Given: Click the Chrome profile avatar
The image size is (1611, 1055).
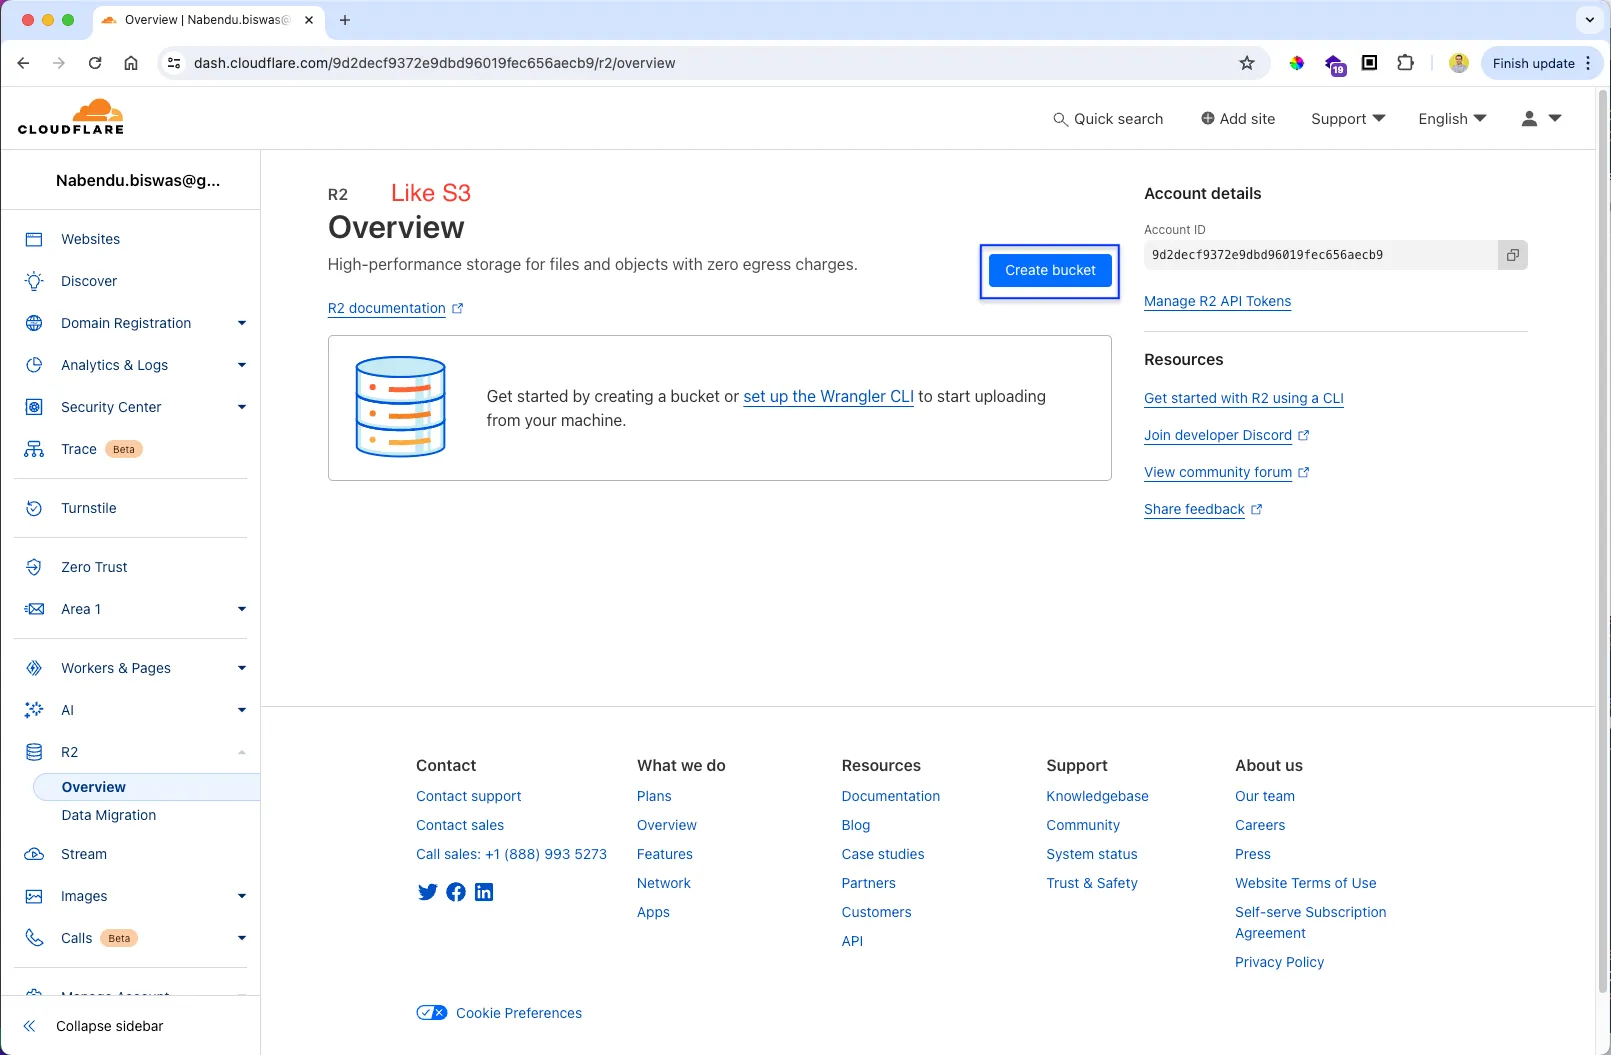Looking at the screenshot, I should point(1459,63).
